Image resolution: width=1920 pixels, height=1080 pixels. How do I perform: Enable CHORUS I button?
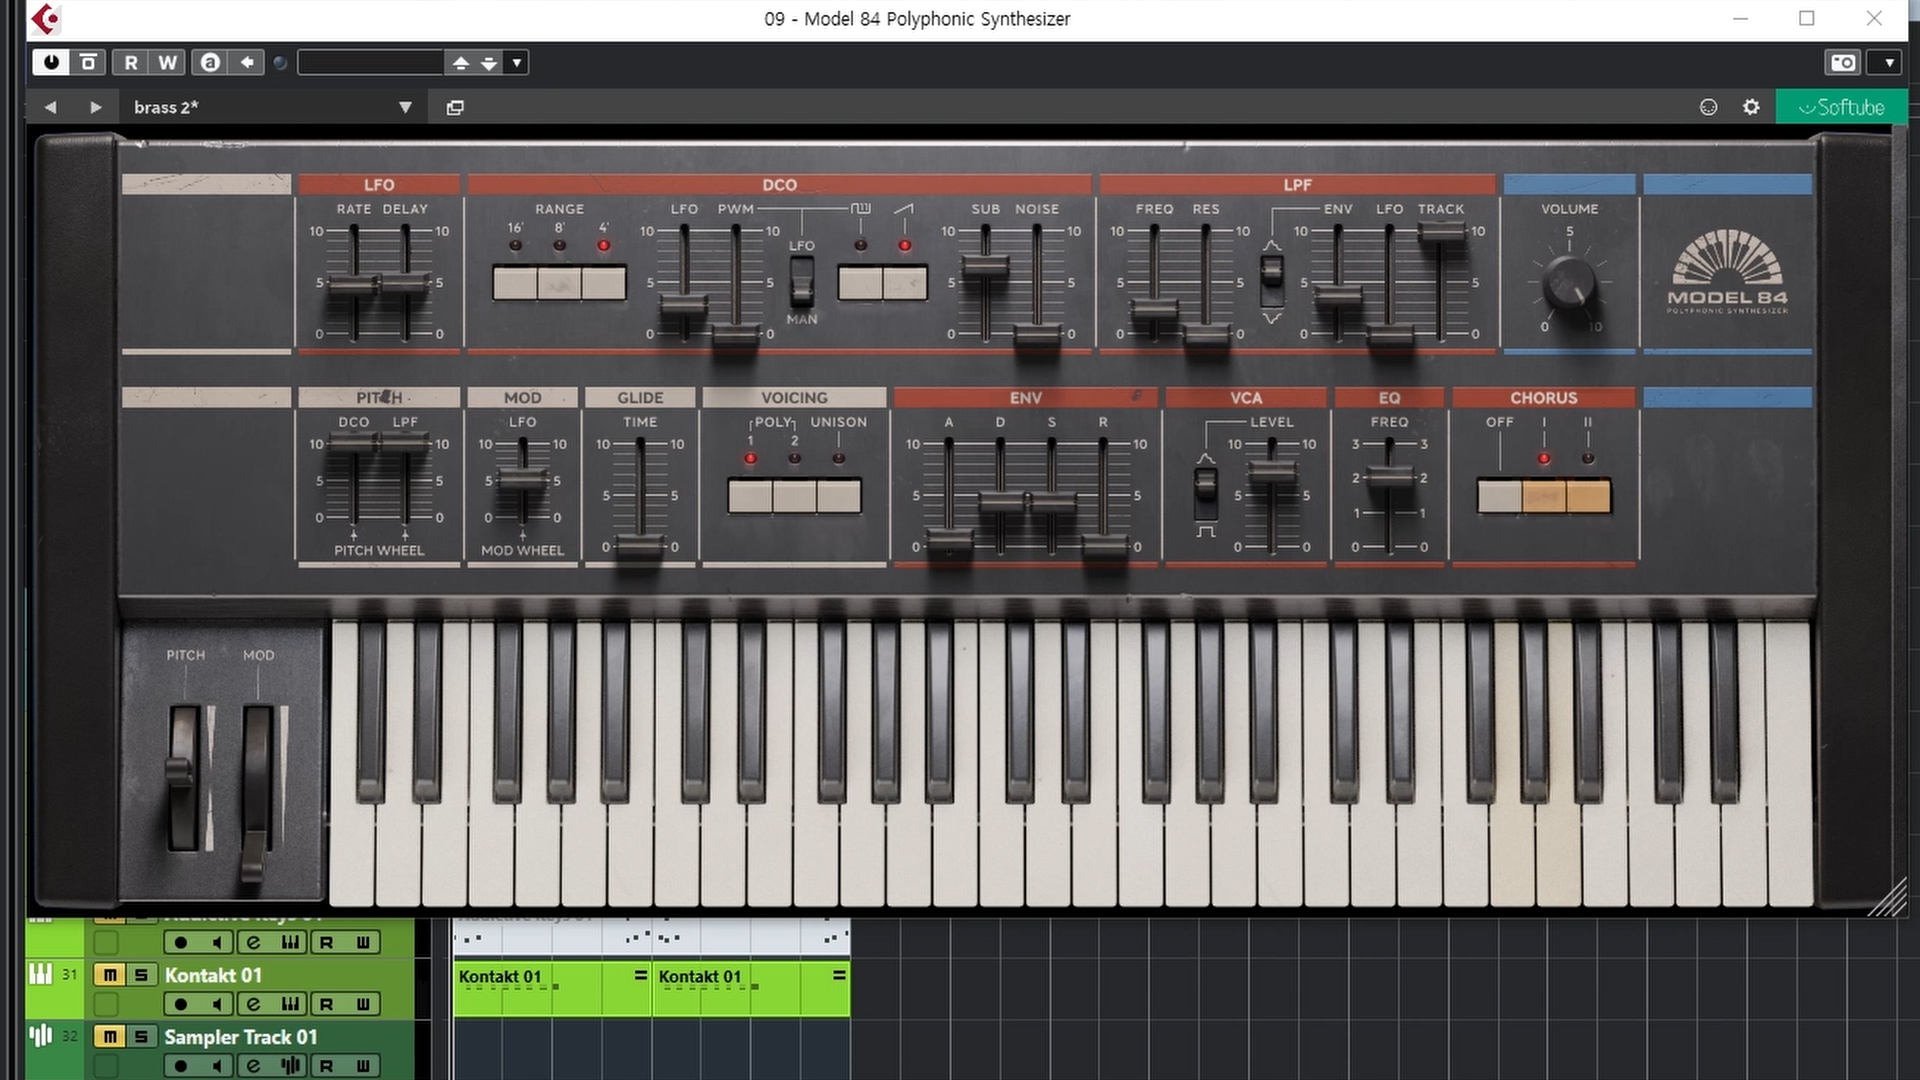[1544, 496]
